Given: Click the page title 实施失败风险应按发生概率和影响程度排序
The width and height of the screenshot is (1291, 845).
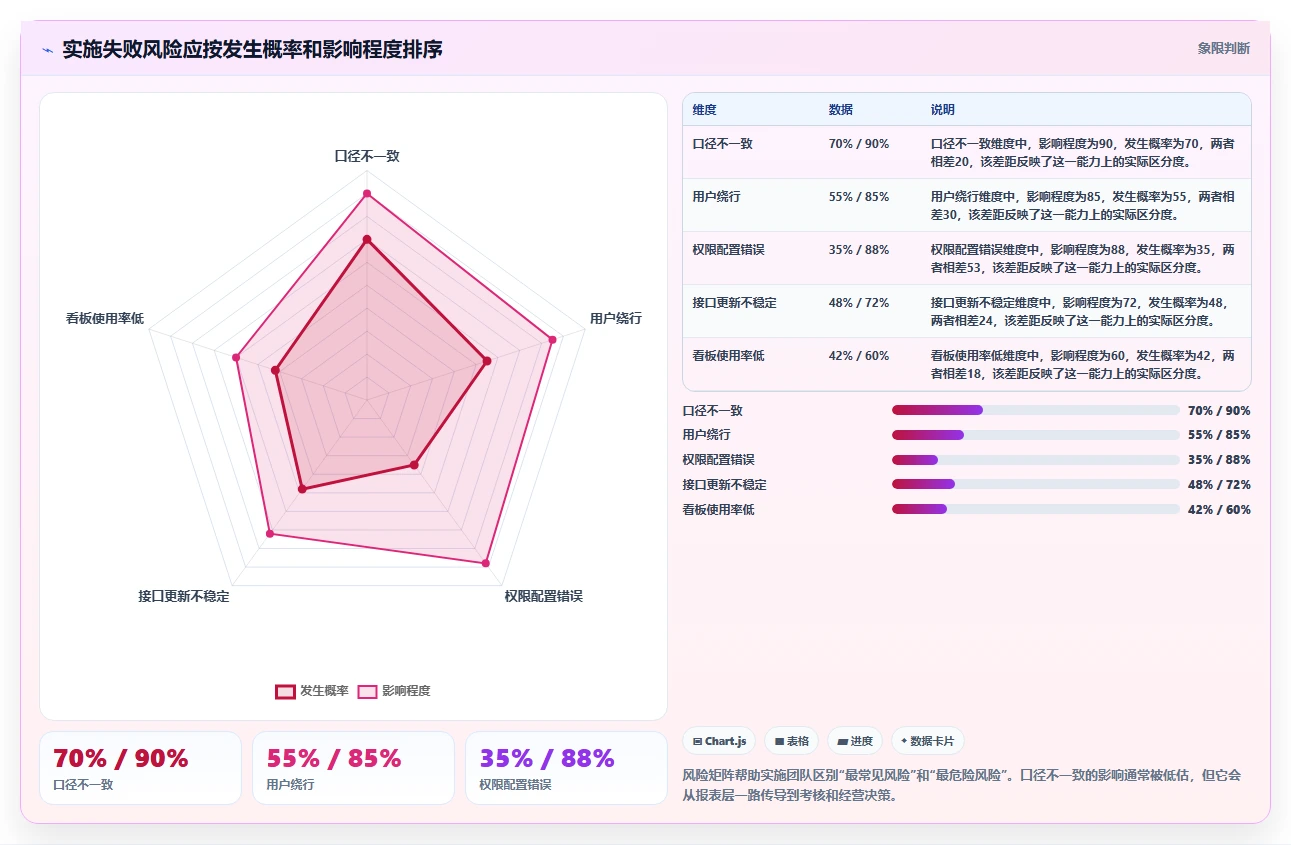Looking at the screenshot, I should pyautogui.click(x=252, y=49).
